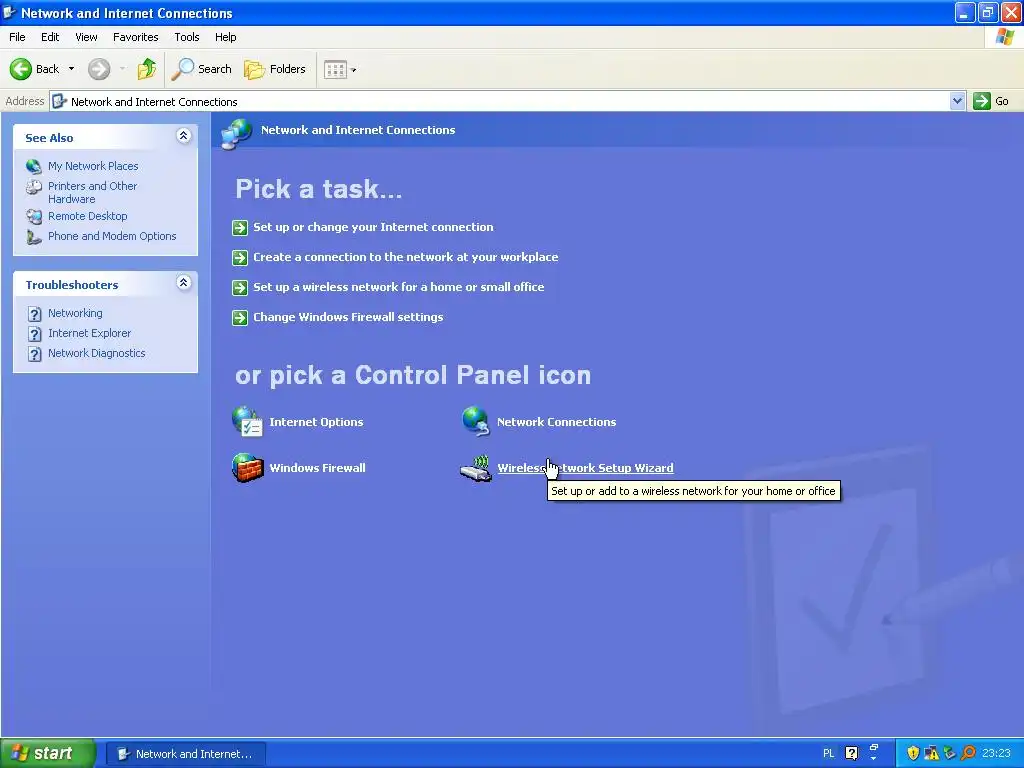Click Wireless Network Setup Wizard text link
Screen dimensions: 1024x768
(x=585, y=468)
